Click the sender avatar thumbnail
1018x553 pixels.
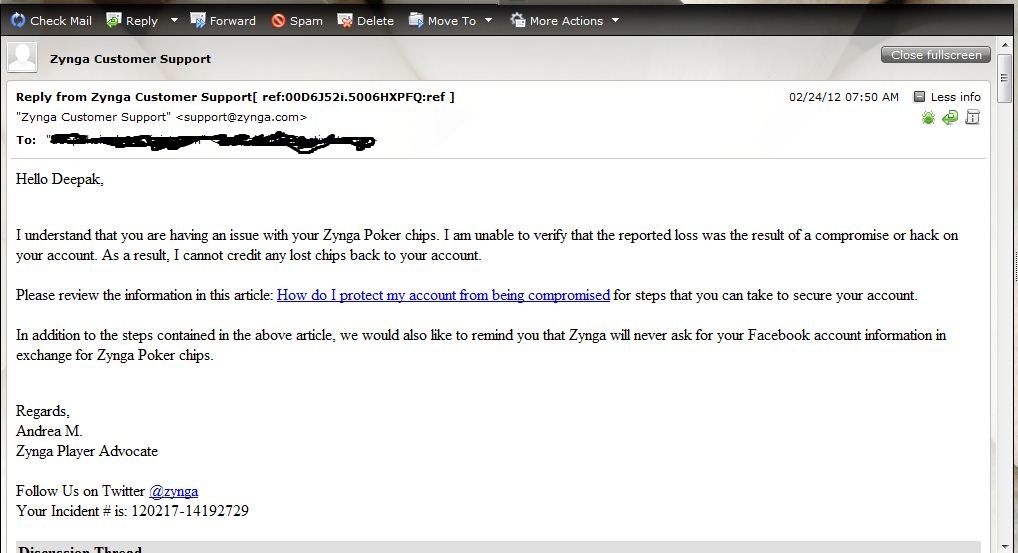[22, 57]
